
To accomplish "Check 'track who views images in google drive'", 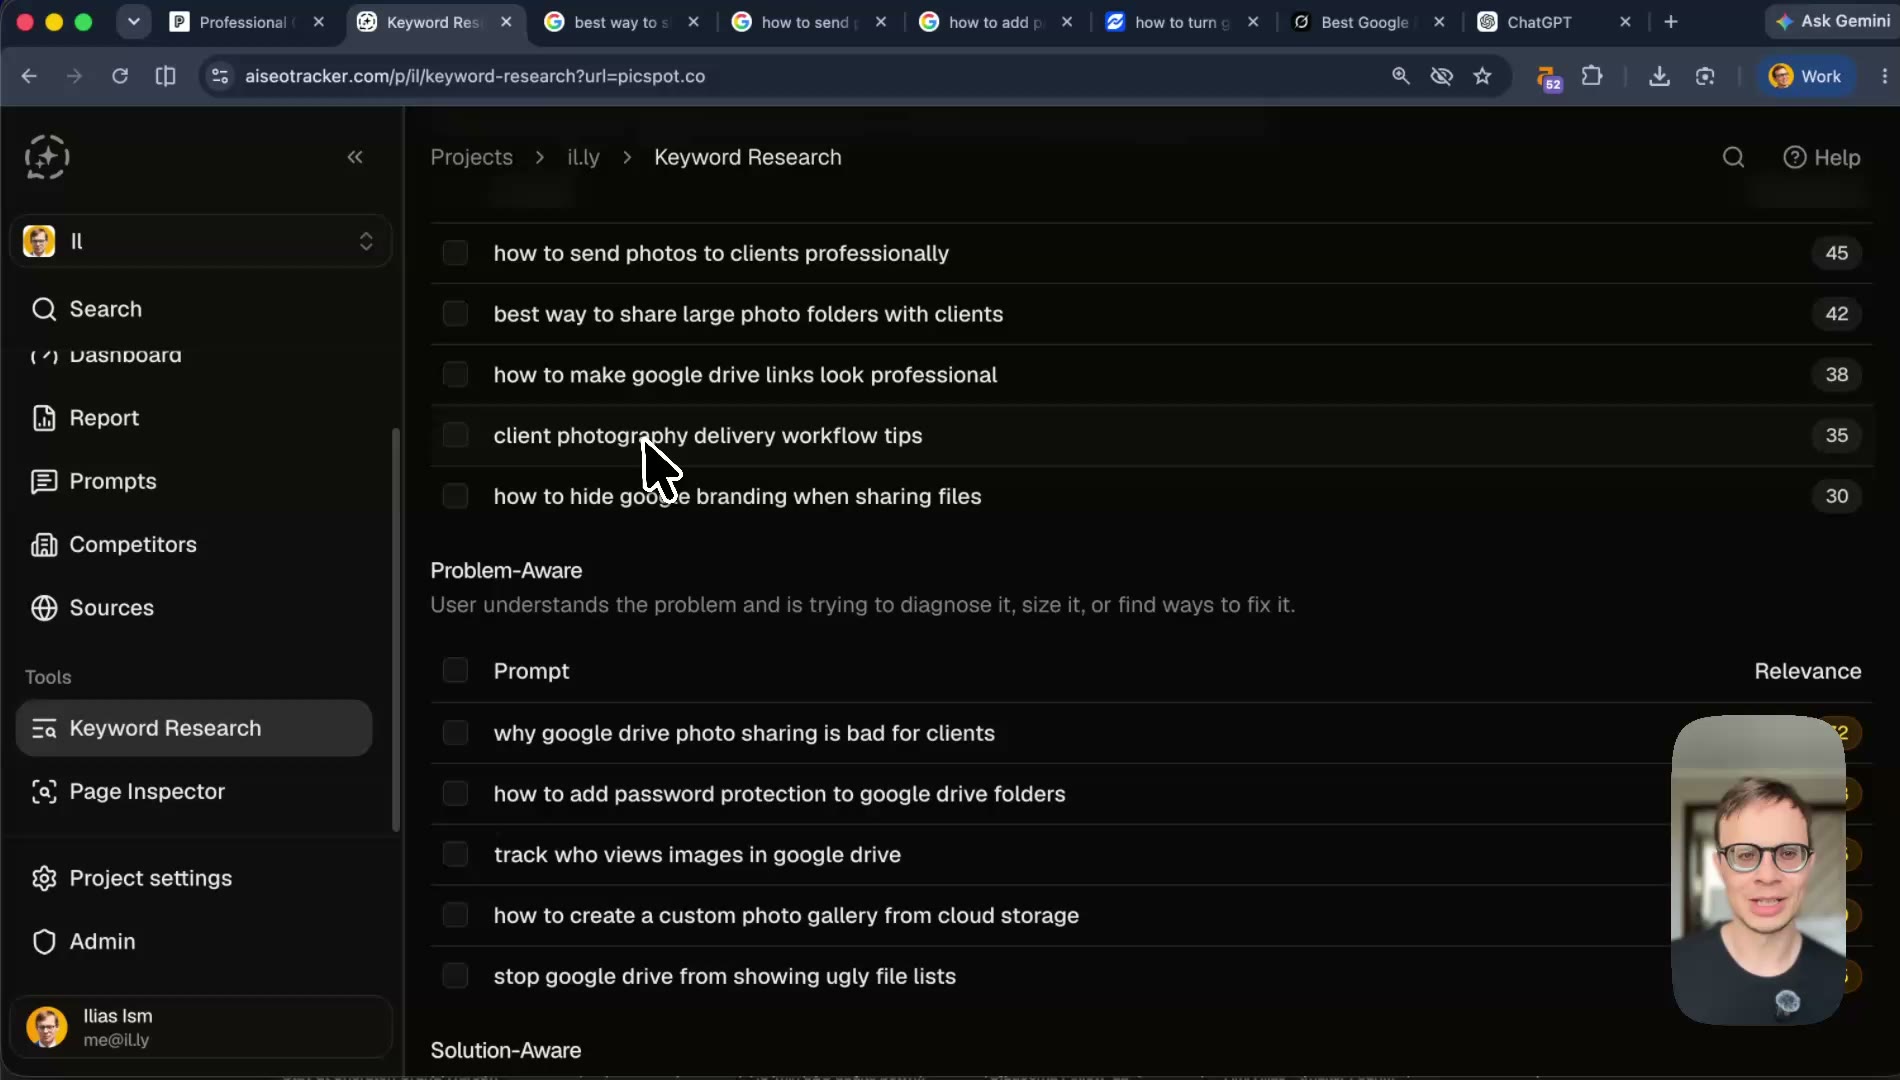I will [x=455, y=855].
